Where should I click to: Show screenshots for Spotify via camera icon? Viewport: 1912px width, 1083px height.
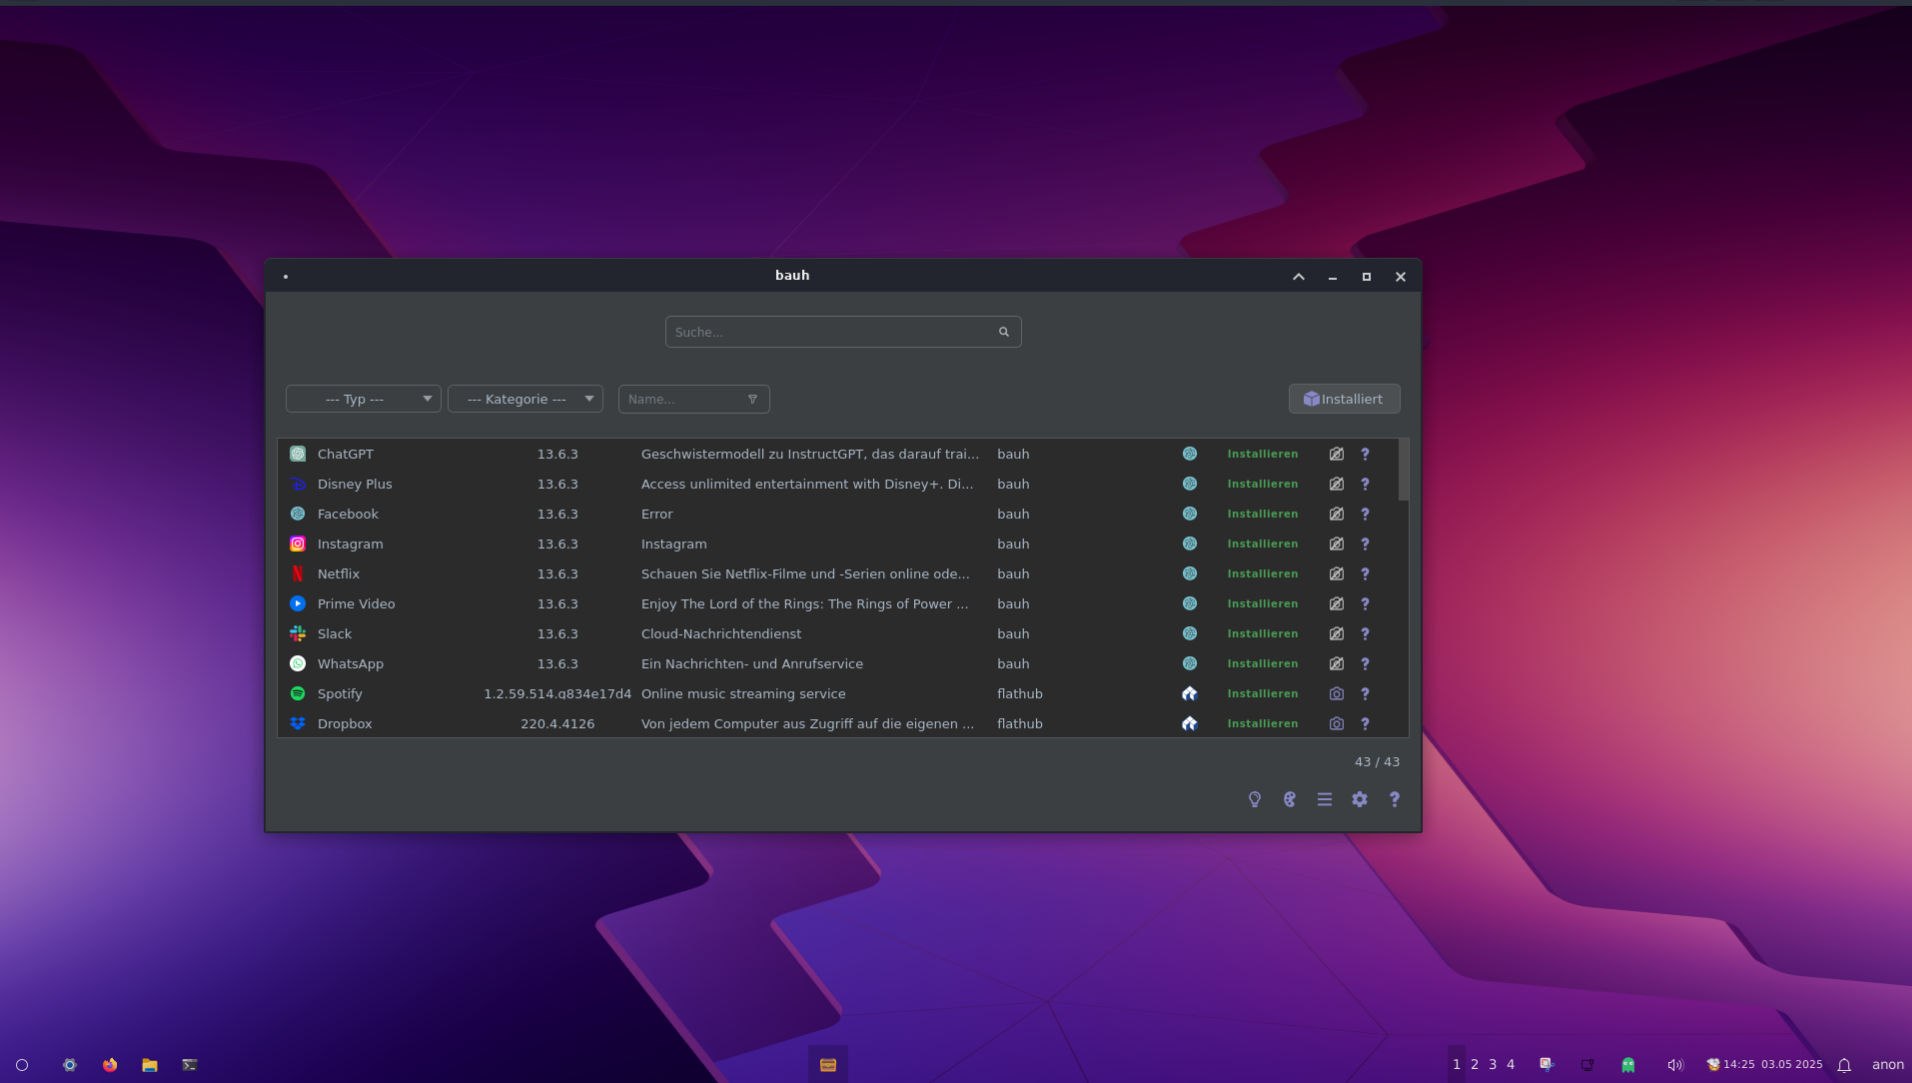1336,694
